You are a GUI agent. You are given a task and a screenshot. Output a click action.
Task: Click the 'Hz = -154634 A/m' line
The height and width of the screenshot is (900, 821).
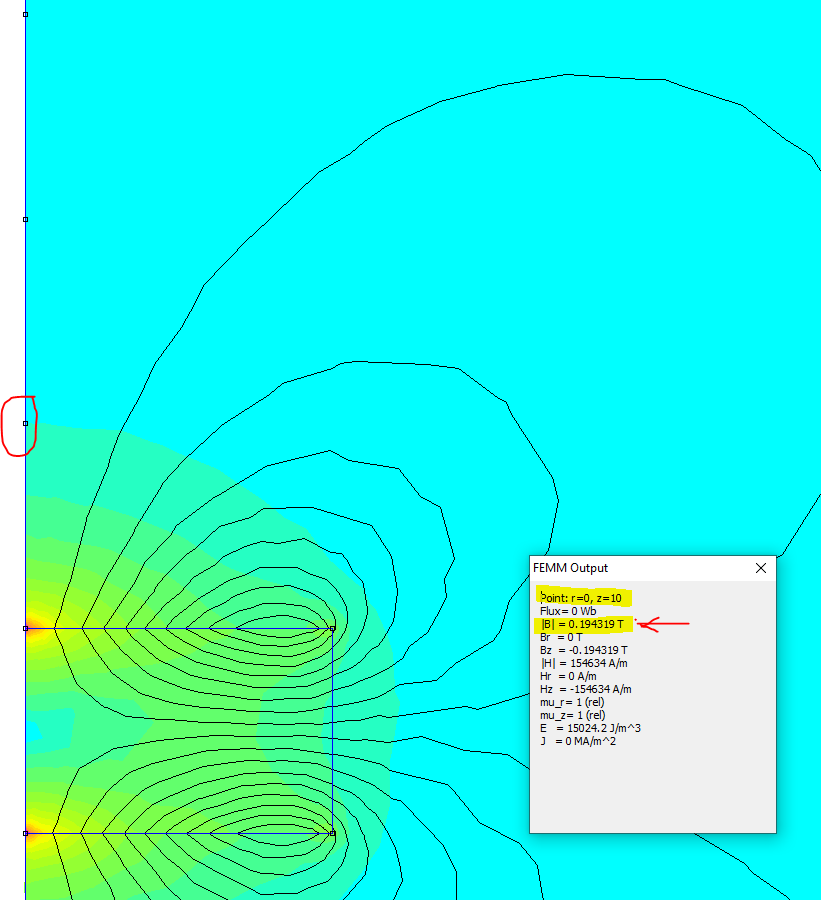(x=586, y=689)
